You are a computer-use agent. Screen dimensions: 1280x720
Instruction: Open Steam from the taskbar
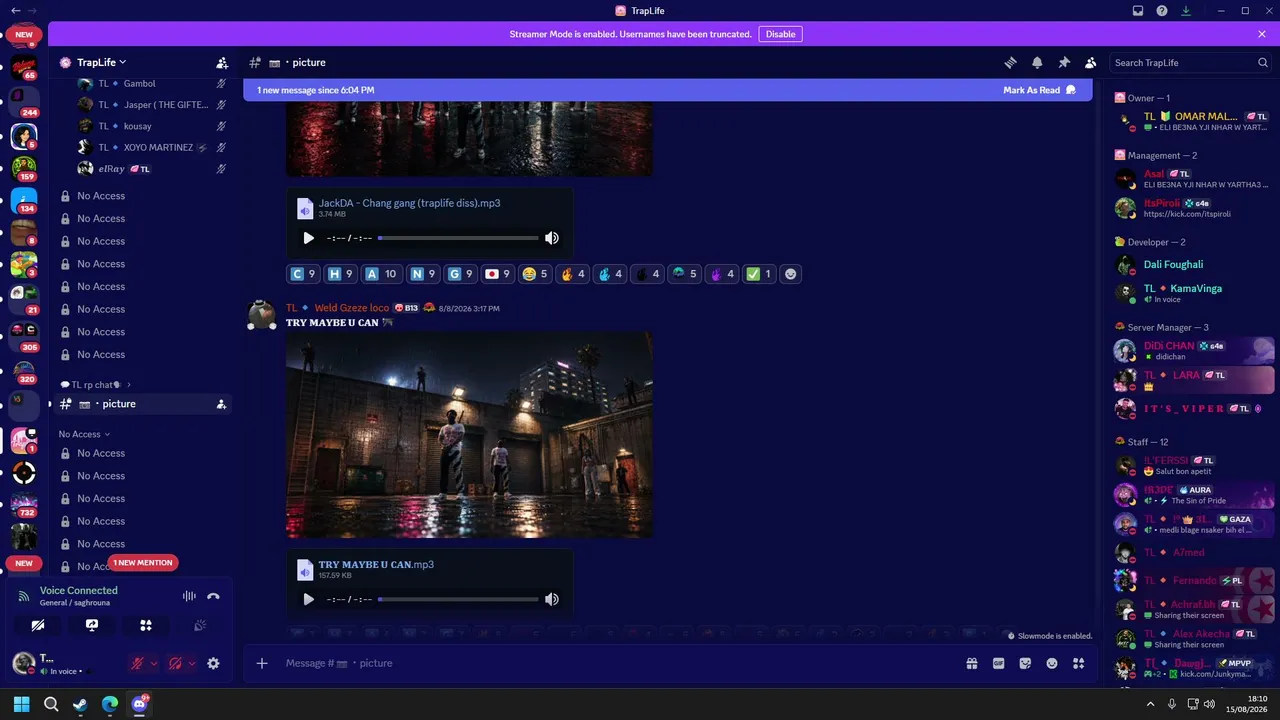tap(80, 704)
